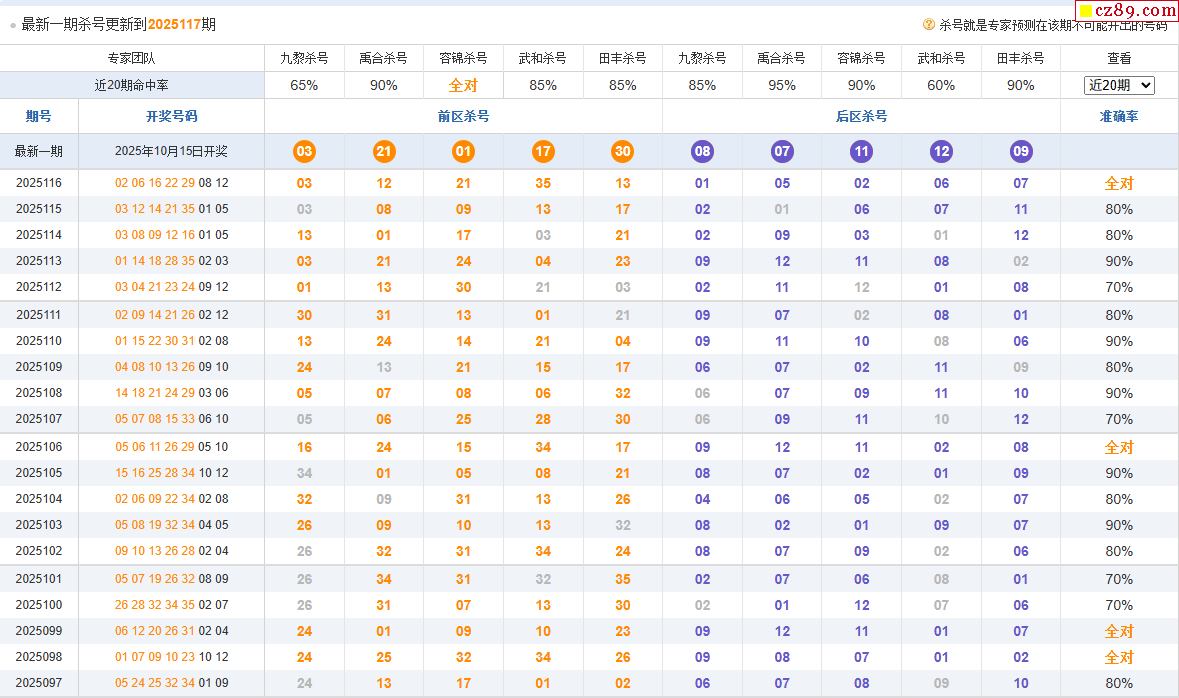The width and height of the screenshot is (1179, 698).
Task: Open the highlighted 2025117 issue link
Action: [x=174, y=24]
